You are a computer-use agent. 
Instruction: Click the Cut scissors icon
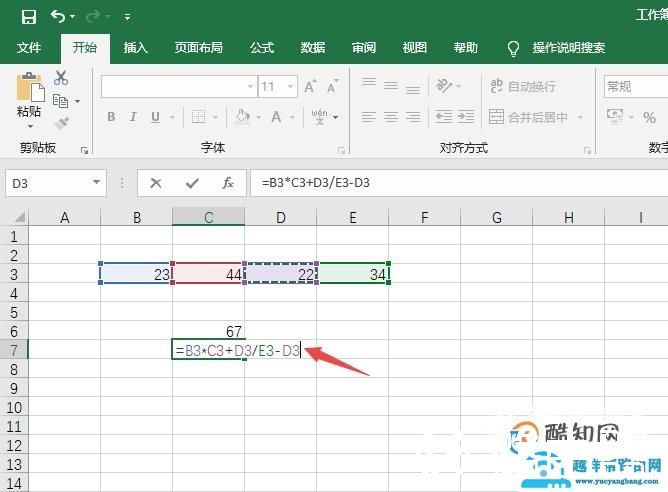(x=61, y=78)
